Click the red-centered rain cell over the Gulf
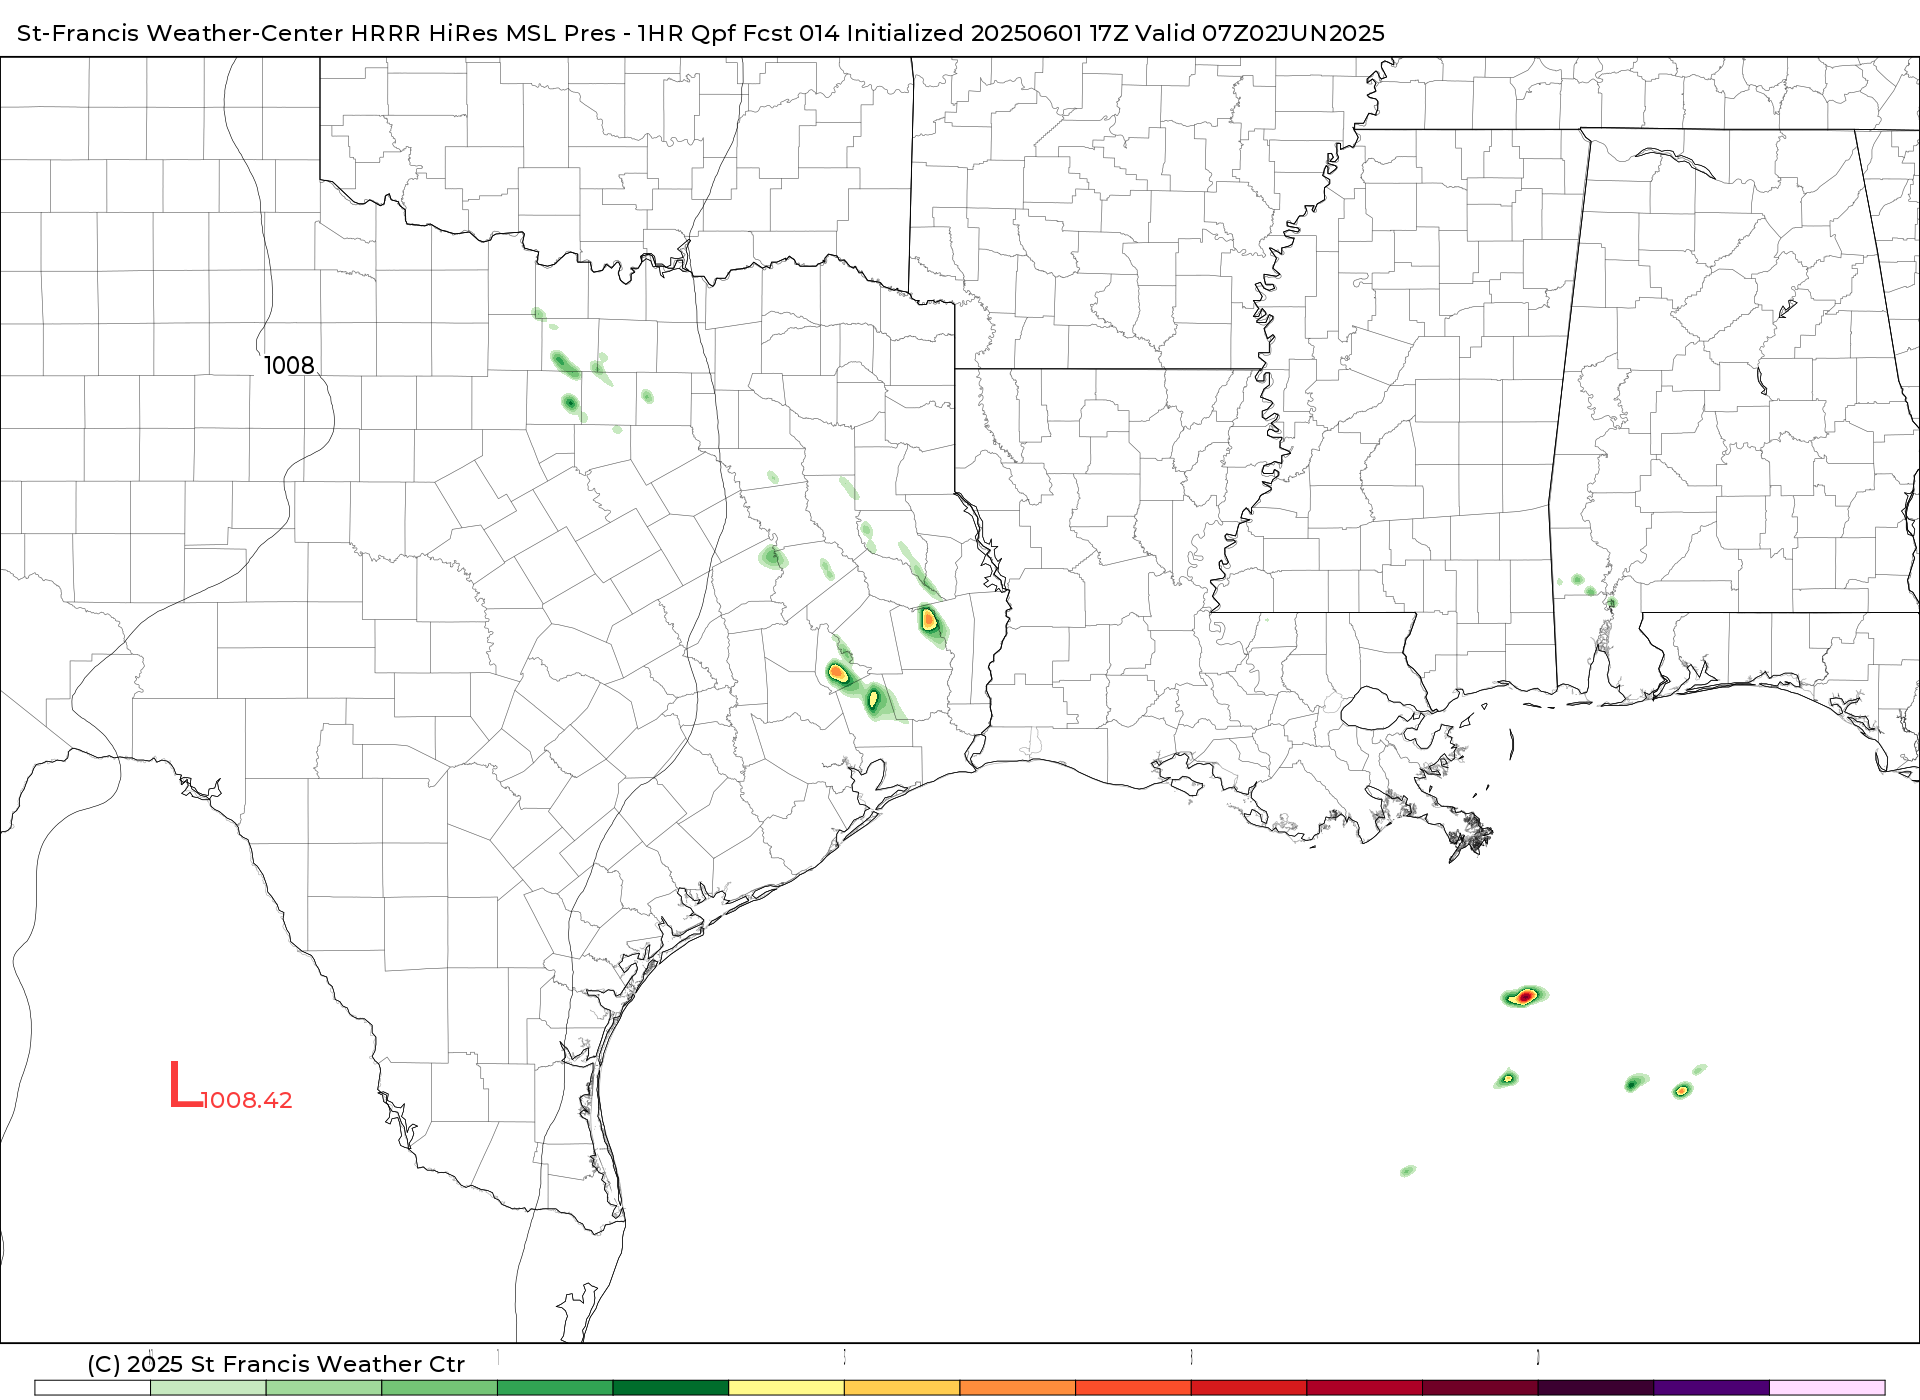Viewport: 1920px width, 1400px height. tap(1524, 996)
